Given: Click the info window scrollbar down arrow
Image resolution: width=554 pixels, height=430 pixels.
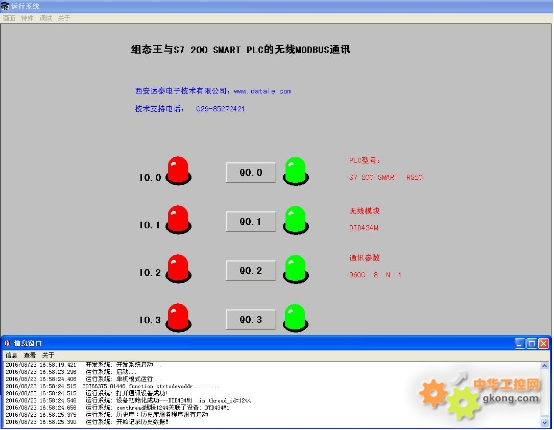Looking at the screenshot, I should (x=544, y=422).
